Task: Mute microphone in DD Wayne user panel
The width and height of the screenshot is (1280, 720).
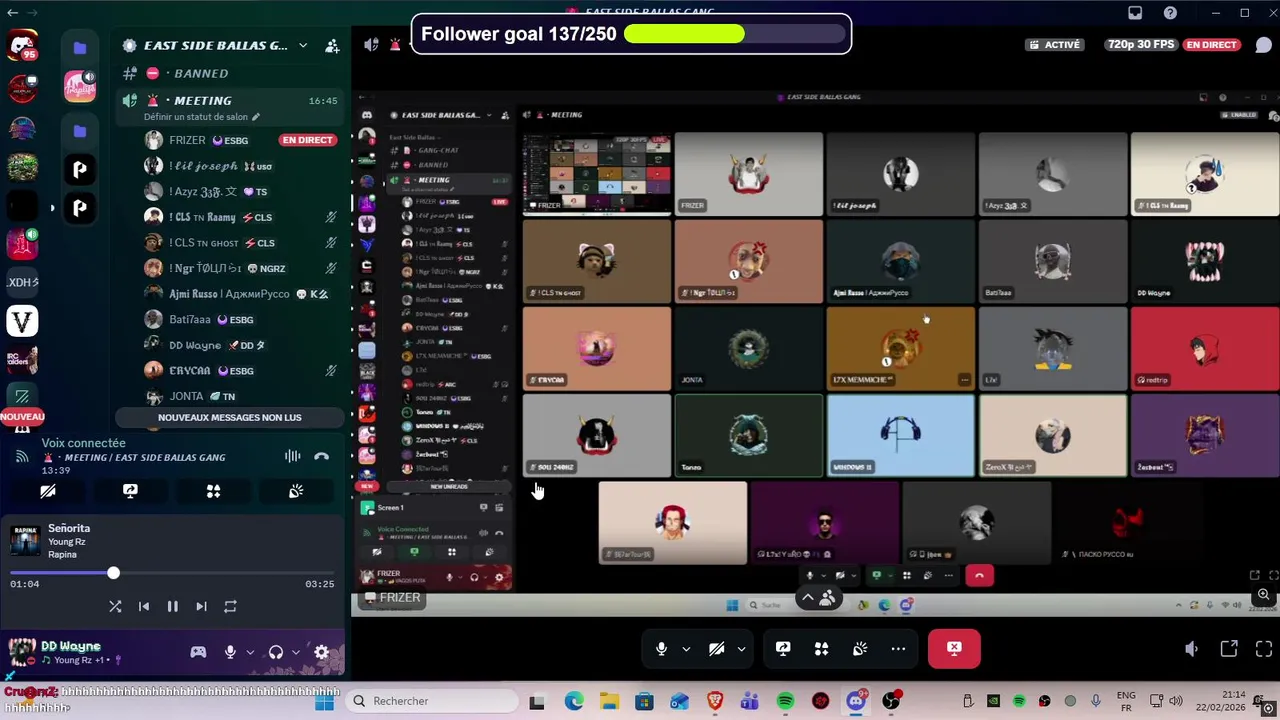Action: (230, 652)
